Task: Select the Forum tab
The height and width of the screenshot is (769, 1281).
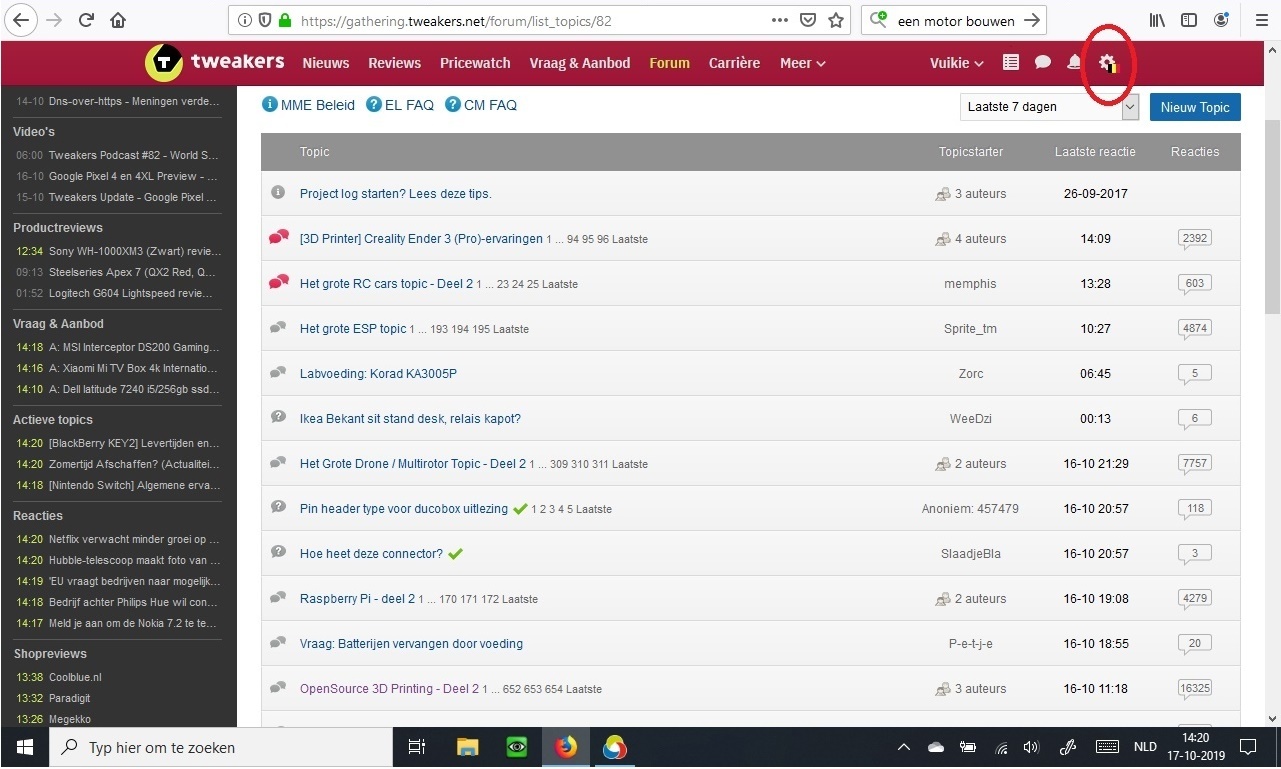Action: coord(669,63)
